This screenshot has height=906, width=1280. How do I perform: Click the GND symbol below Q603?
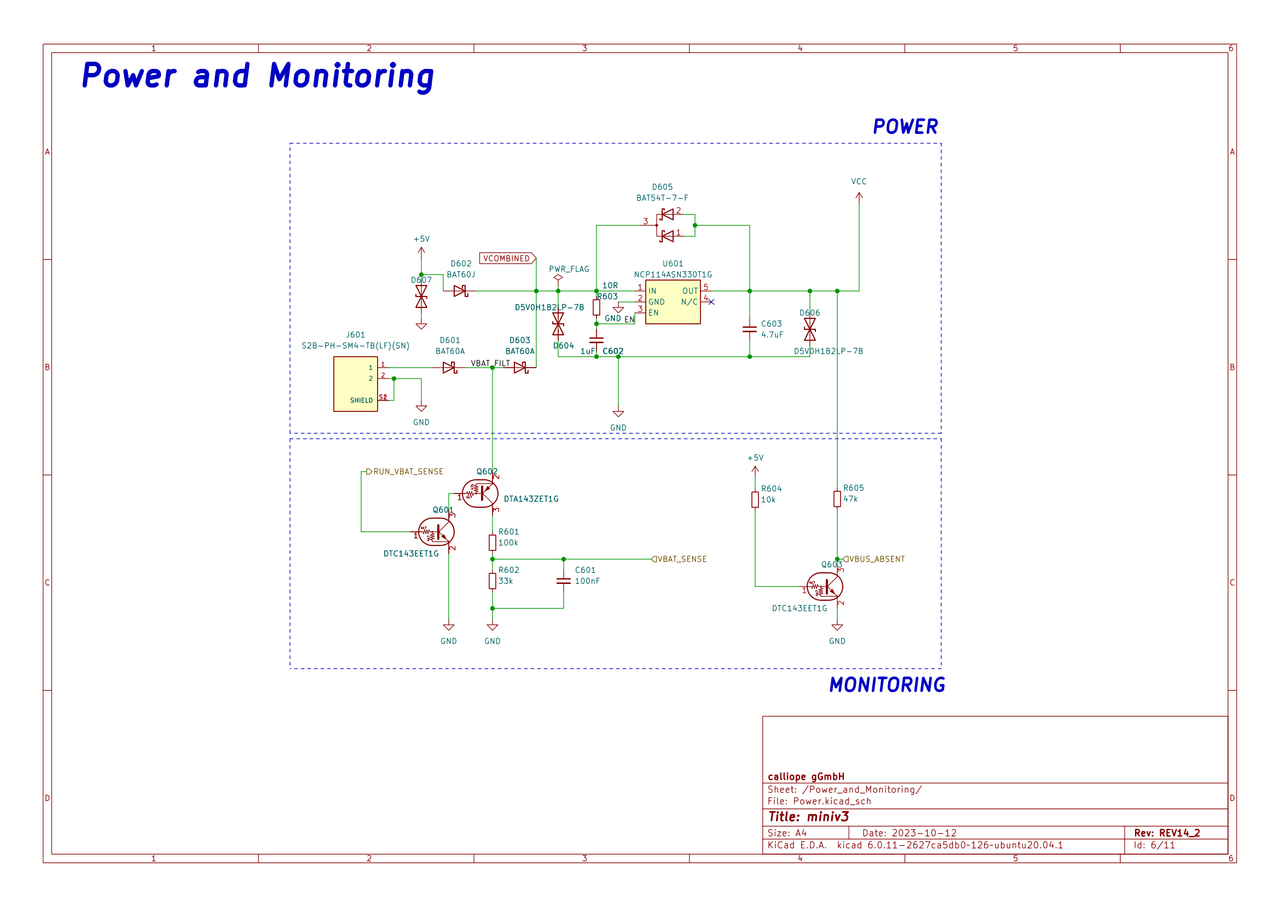837,627
